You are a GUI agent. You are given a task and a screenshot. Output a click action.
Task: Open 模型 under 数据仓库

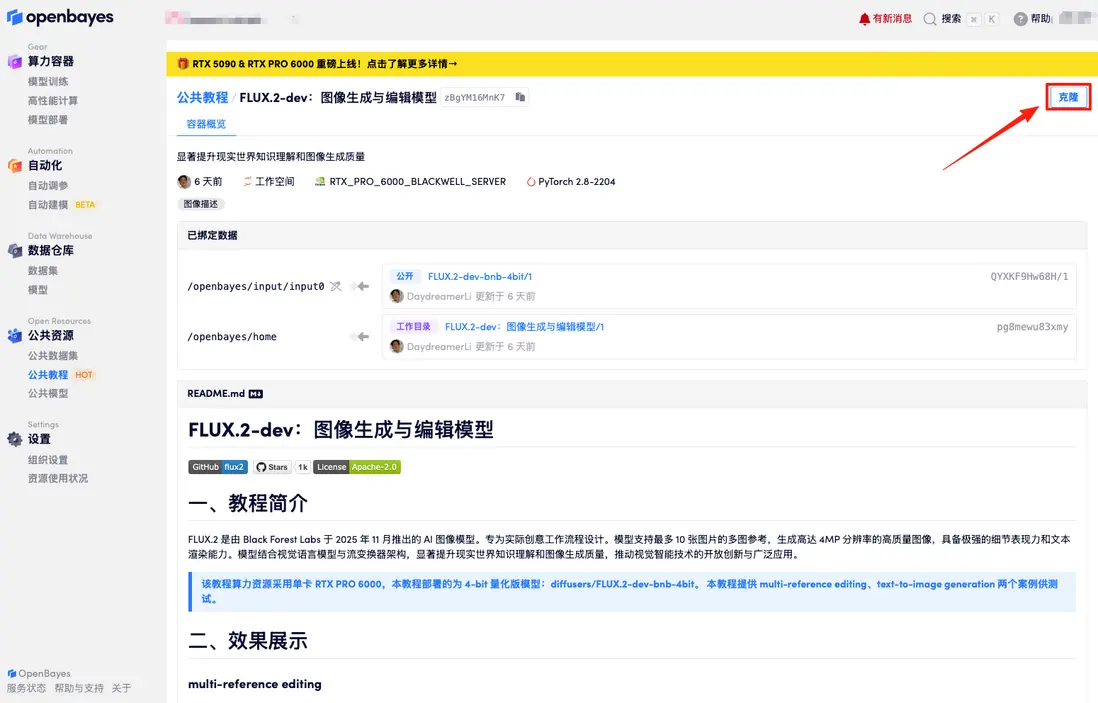point(38,289)
